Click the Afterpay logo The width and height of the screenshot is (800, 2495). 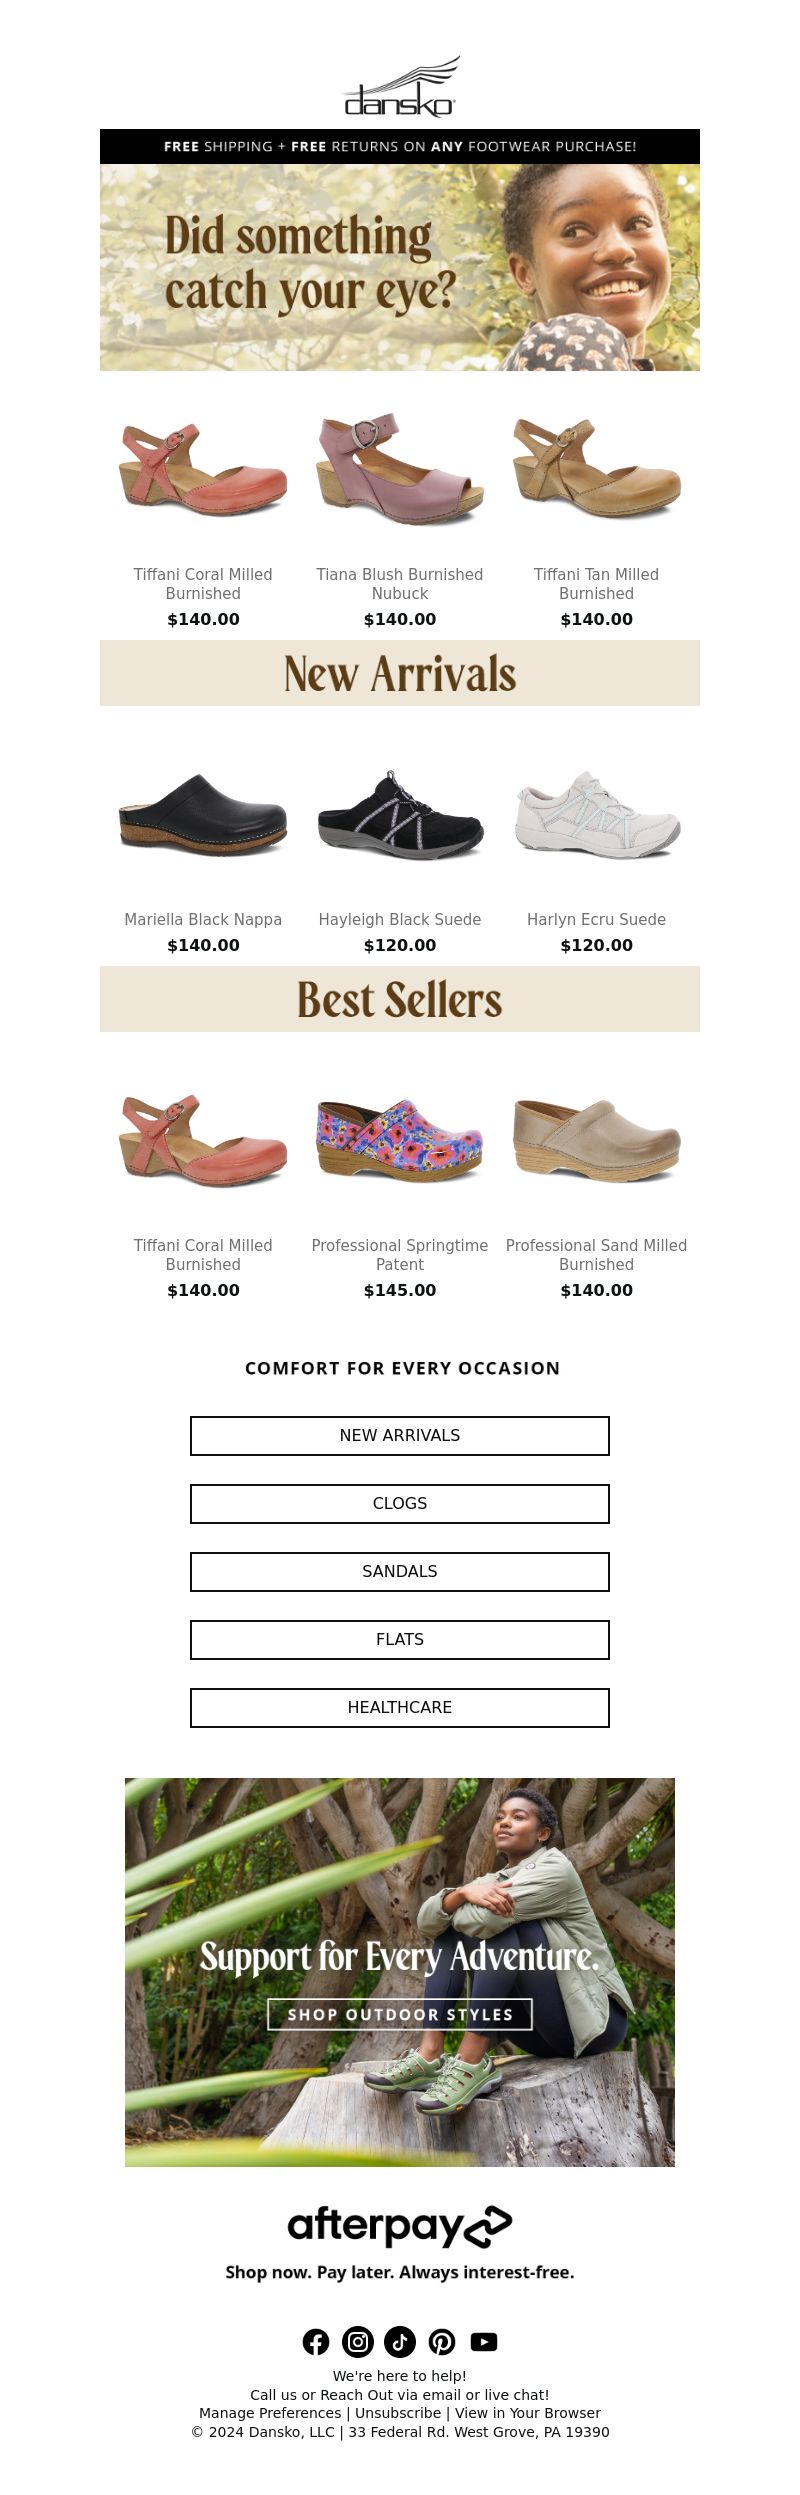(x=400, y=2226)
